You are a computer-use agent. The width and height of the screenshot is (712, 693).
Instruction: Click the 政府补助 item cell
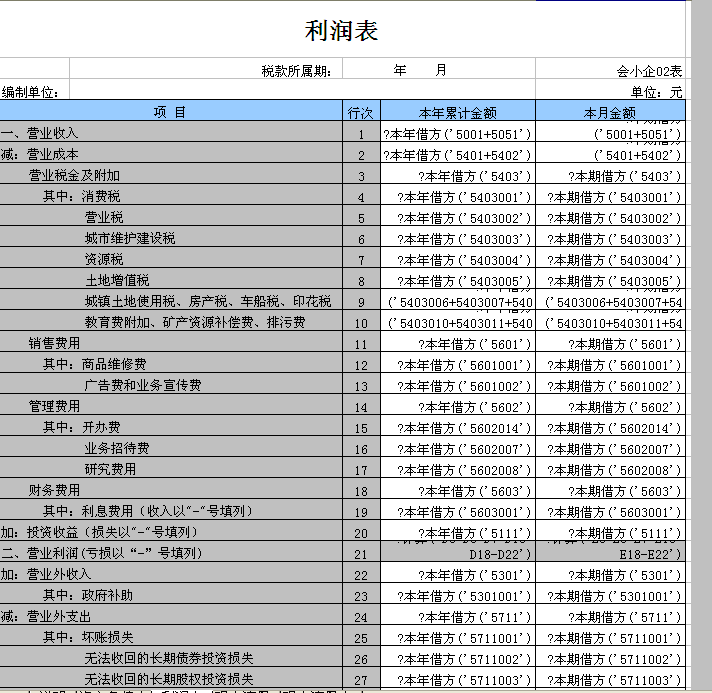coord(109,595)
